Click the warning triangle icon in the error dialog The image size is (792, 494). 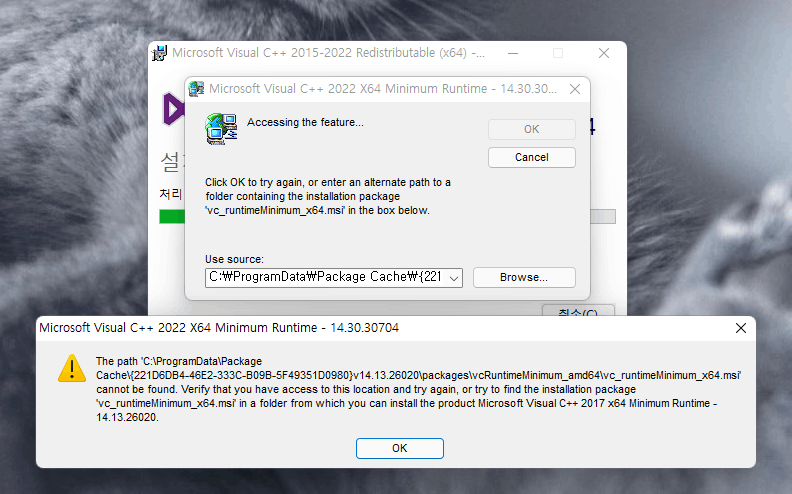pyautogui.click(x=72, y=368)
